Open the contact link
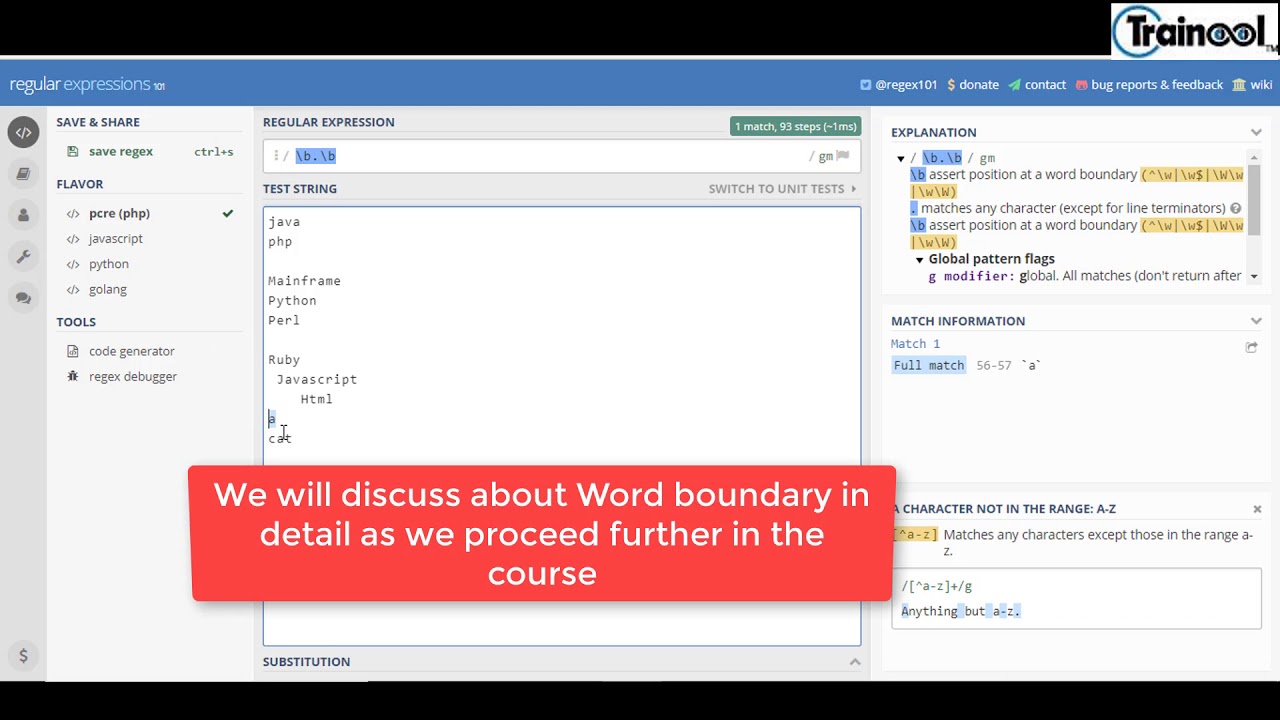The height and width of the screenshot is (720, 1280). 1037,85
